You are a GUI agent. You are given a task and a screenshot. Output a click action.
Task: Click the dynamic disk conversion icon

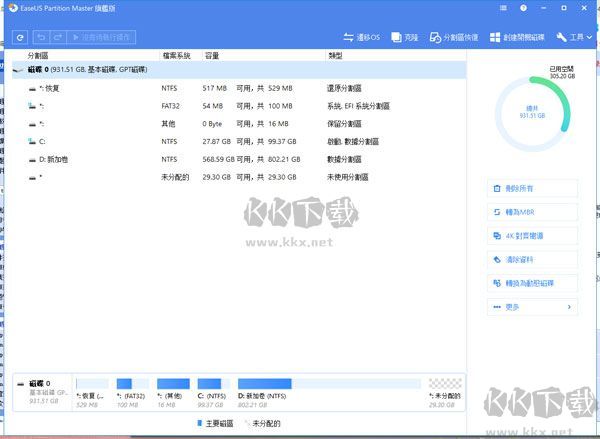pos(497,283)
